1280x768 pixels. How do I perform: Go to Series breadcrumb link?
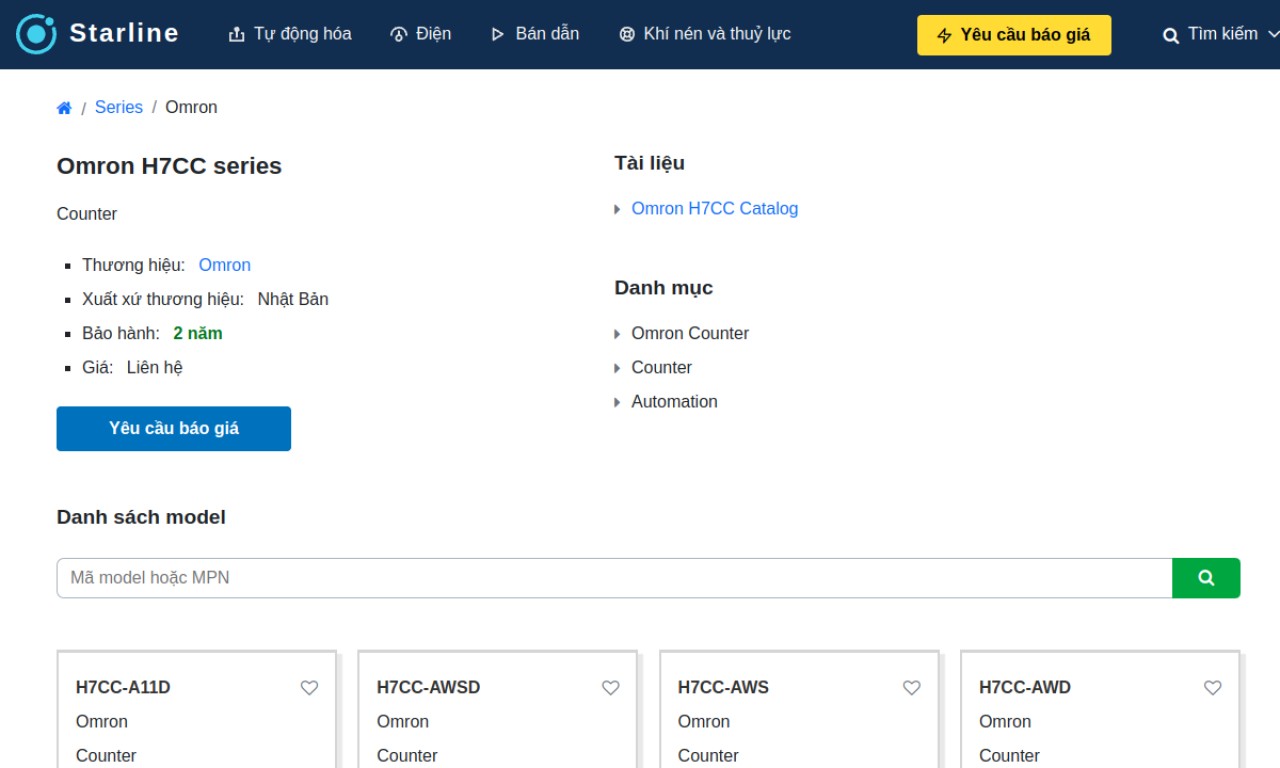(119, 107)
